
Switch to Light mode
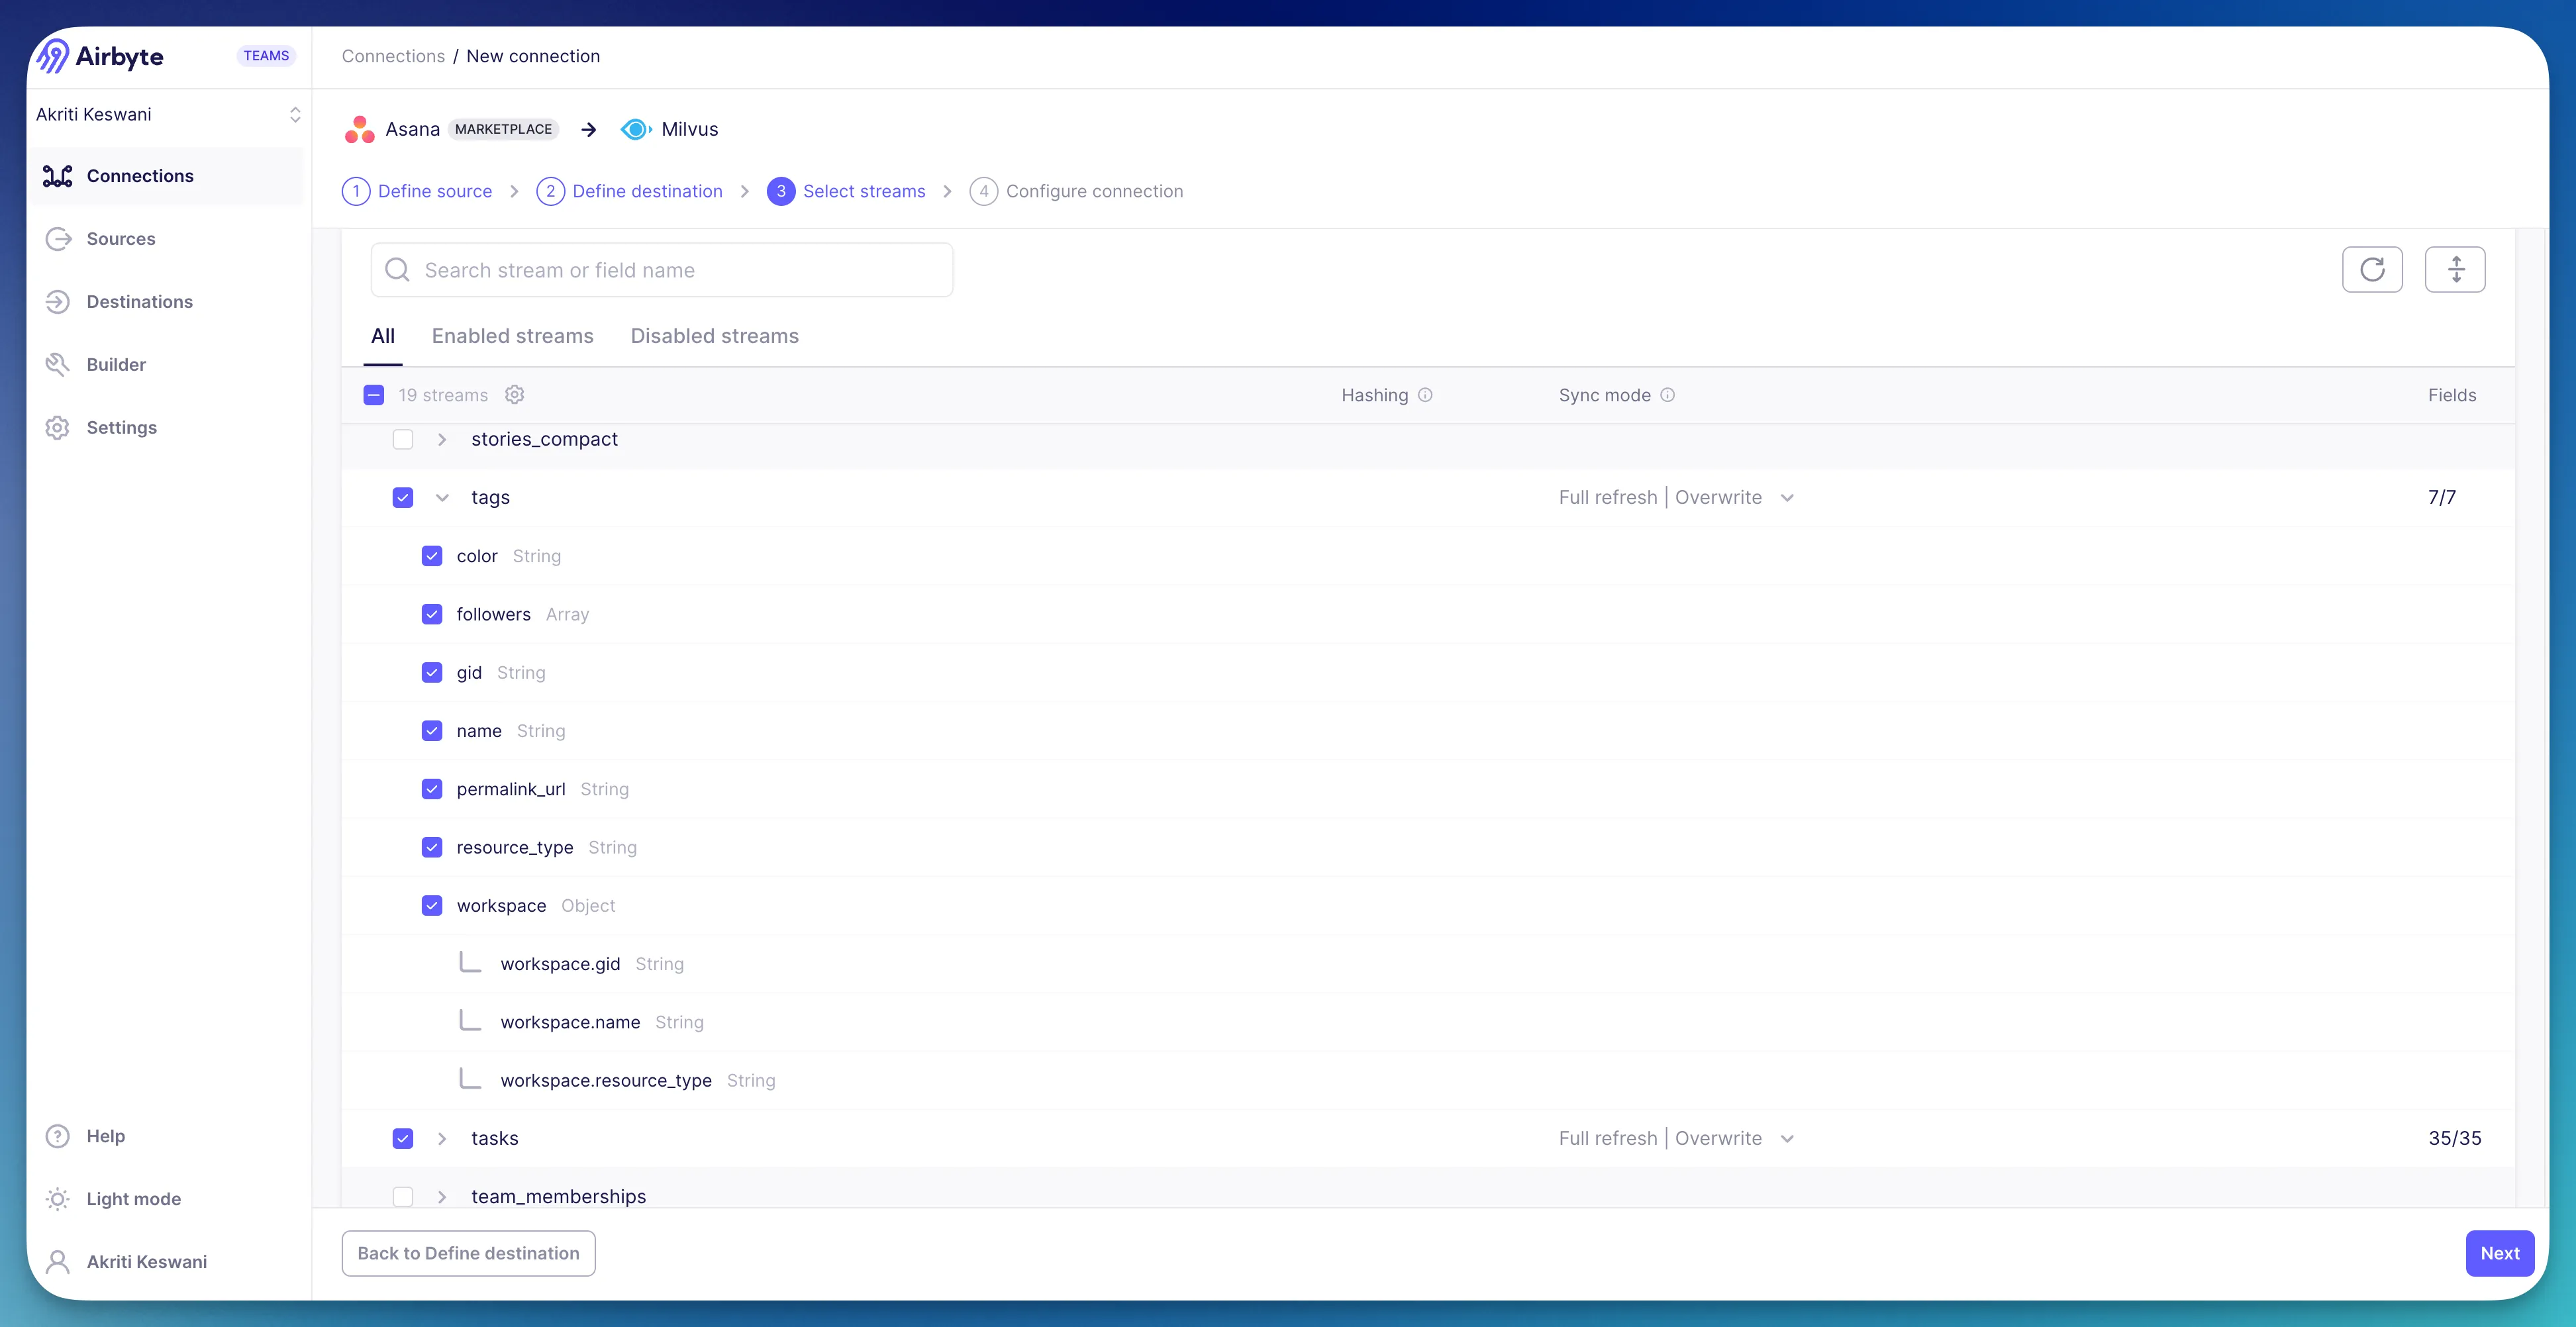(133, 1199)
